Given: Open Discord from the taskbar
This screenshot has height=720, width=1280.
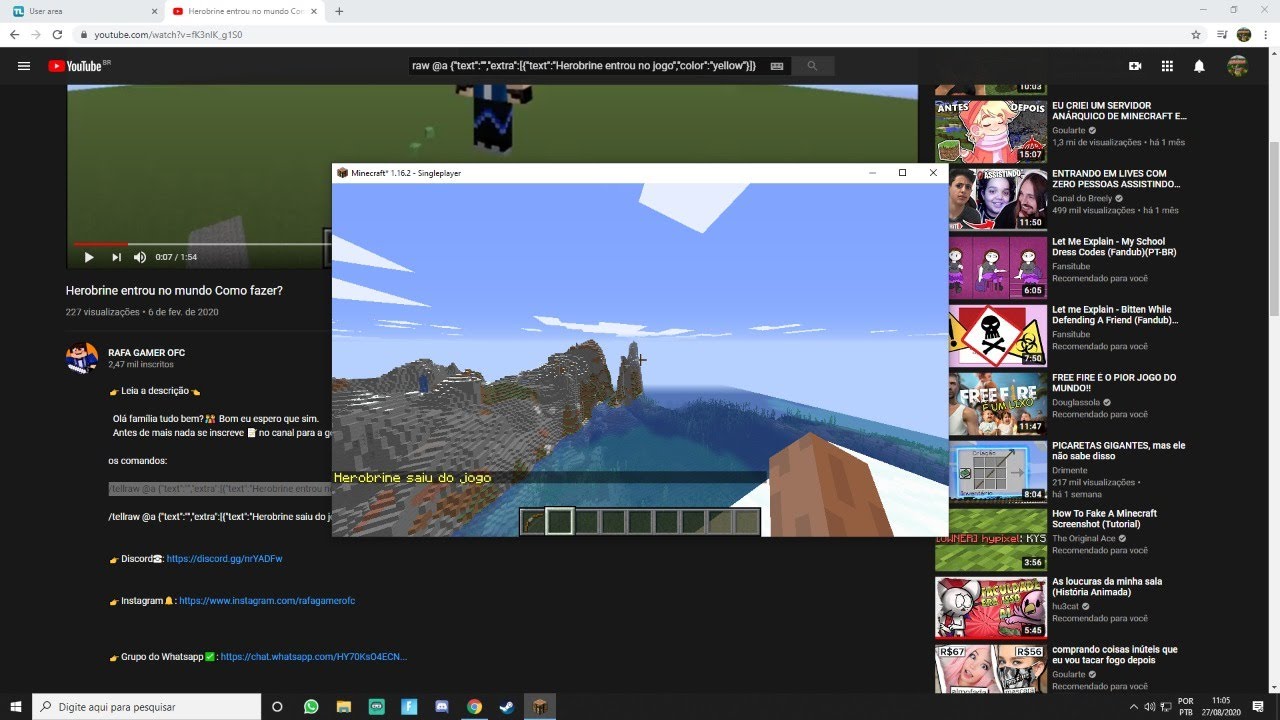Looking at the screenshot, I should pyautogui.click(x=441, y=707).
